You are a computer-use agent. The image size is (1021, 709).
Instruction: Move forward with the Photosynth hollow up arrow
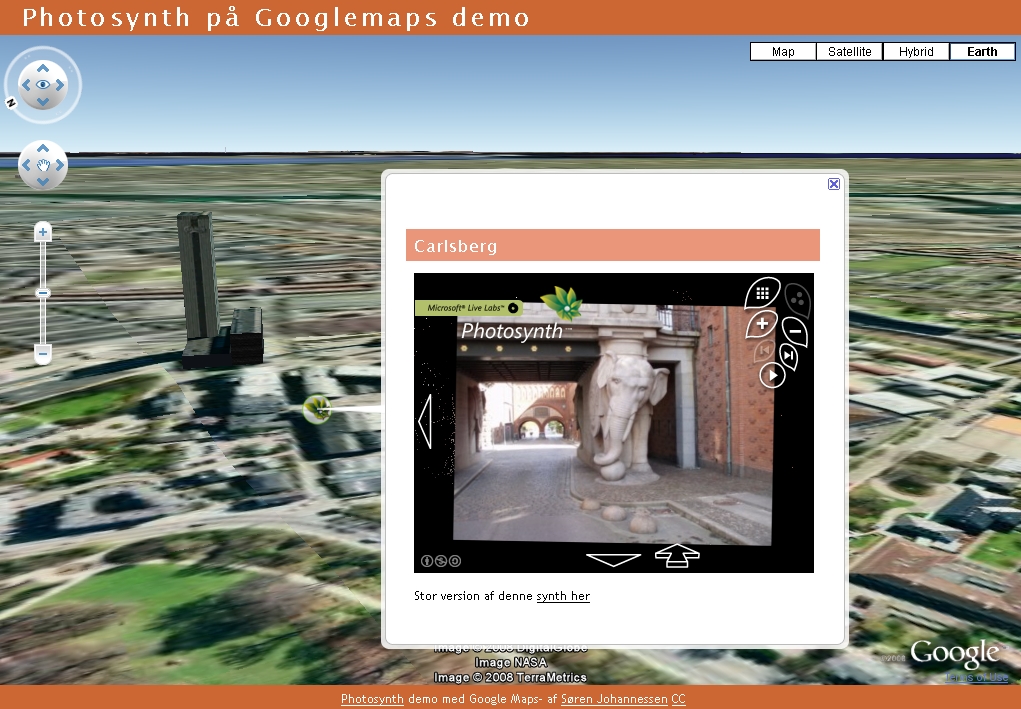677,555
